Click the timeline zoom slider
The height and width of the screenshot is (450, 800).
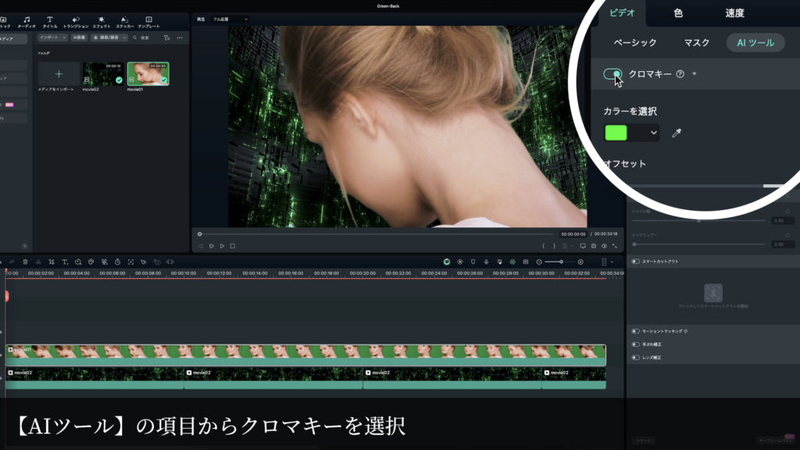click(x=561, y=262)
